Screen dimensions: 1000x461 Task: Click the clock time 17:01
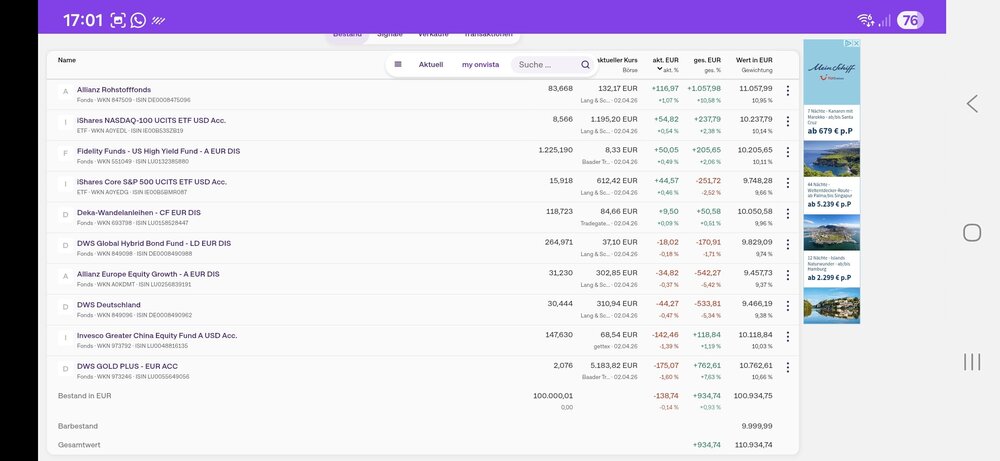point(83,20)
